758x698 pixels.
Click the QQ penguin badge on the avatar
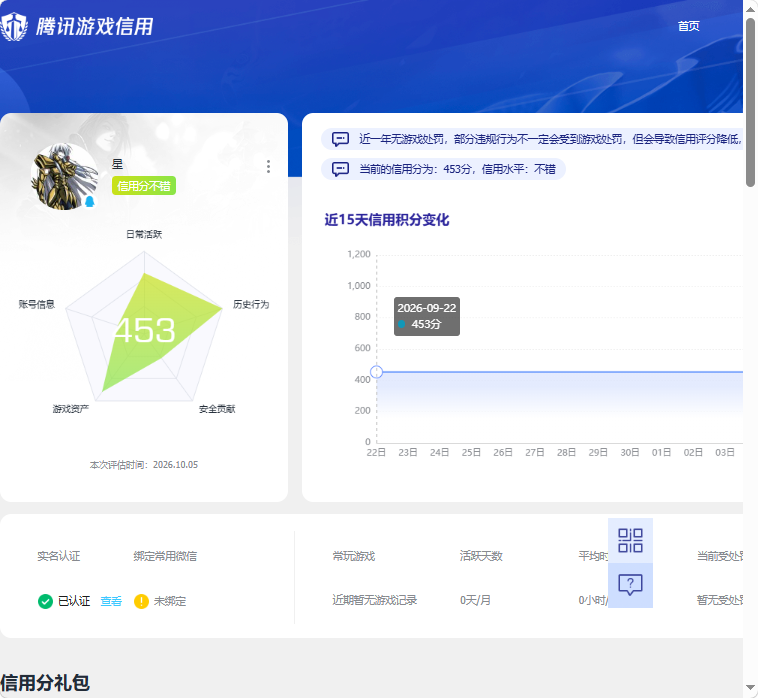coord(89,201)
